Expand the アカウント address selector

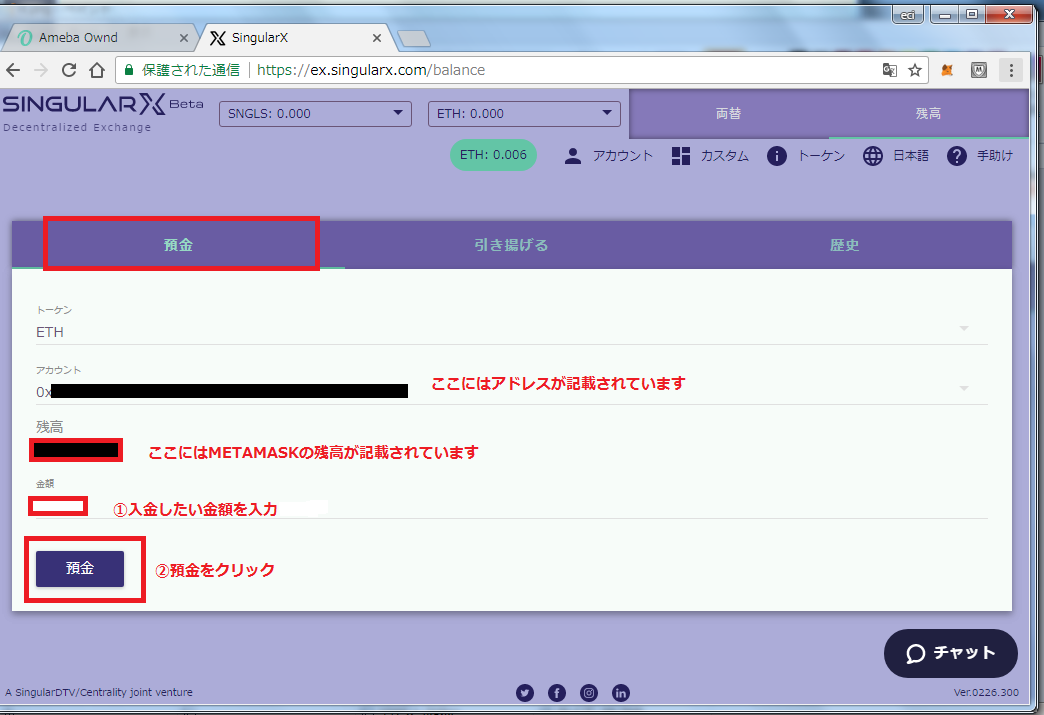click(511, 390)
